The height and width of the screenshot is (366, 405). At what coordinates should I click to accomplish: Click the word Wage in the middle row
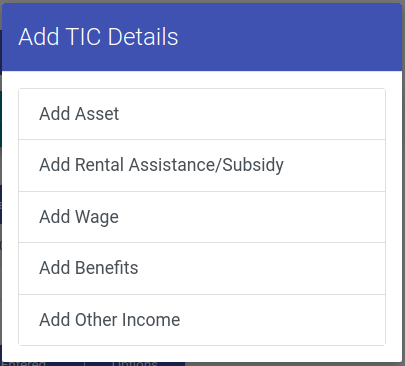[97, 218]
